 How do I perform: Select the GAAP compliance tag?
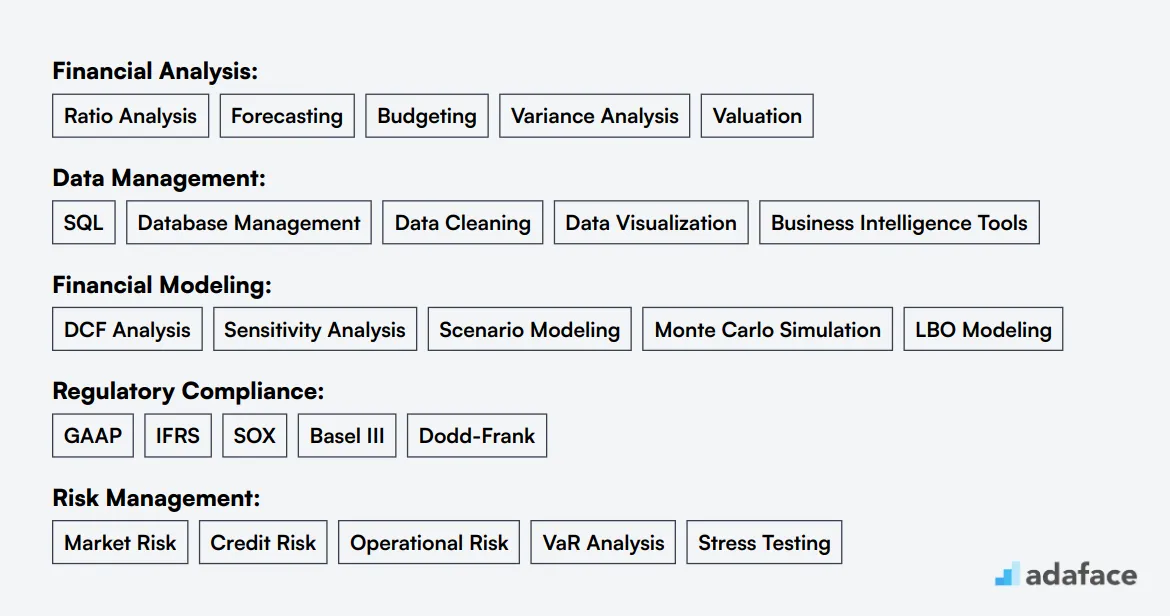click(x=93, y=436)
